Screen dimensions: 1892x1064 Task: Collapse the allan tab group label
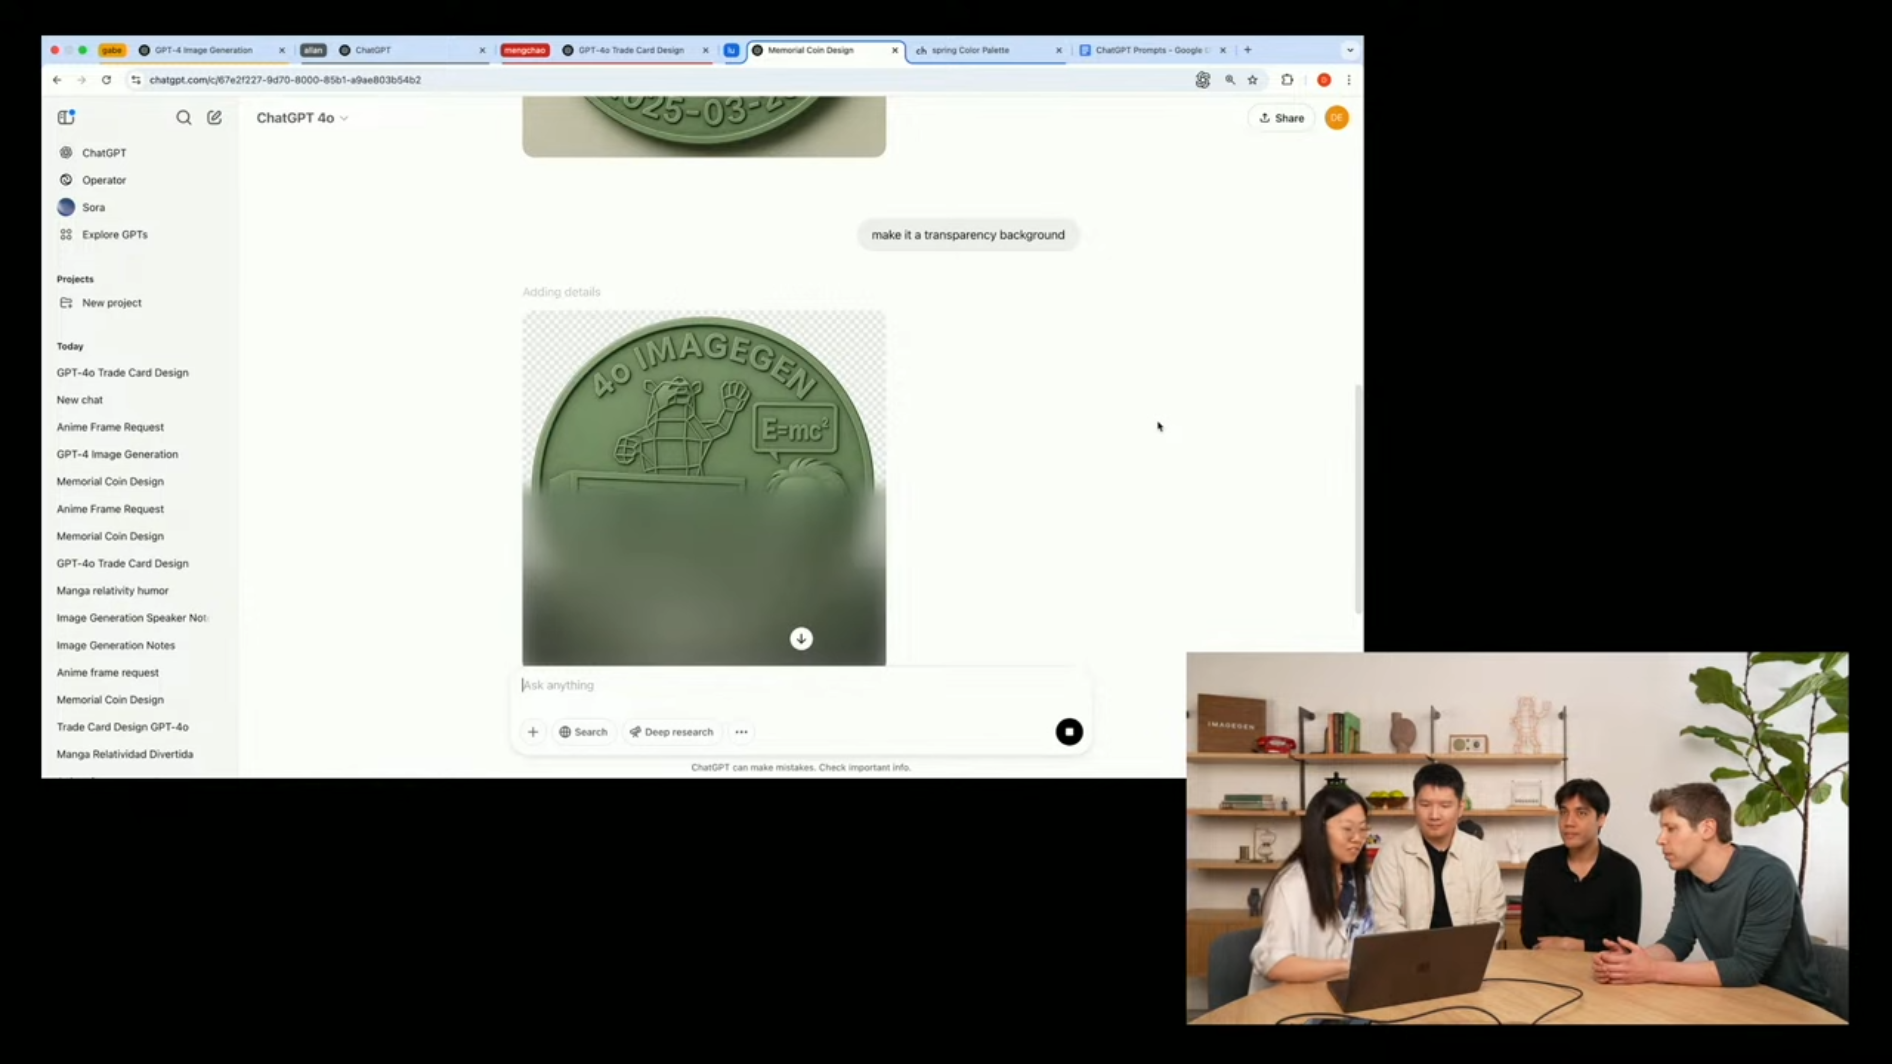313,50
